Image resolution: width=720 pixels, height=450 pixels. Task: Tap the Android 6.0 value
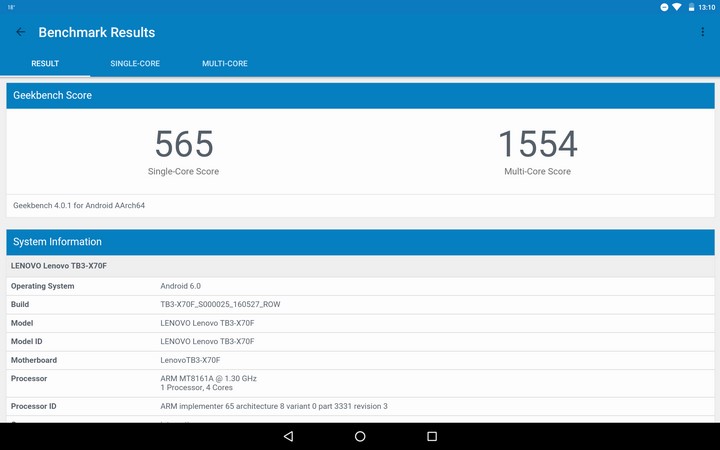coord(180,286)
